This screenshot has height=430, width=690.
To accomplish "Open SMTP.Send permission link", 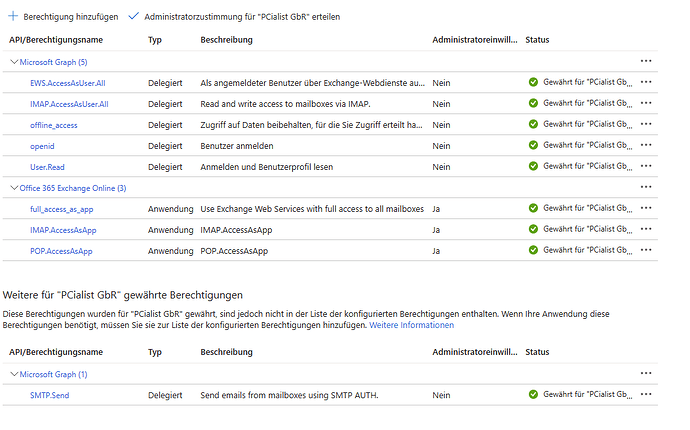I will click(x=50, y=395).
